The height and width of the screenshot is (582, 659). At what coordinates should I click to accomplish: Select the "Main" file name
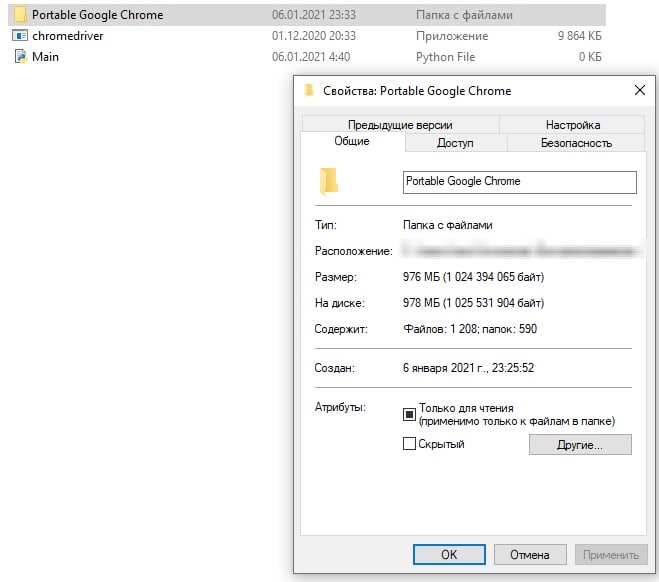(x=45, y=57)
